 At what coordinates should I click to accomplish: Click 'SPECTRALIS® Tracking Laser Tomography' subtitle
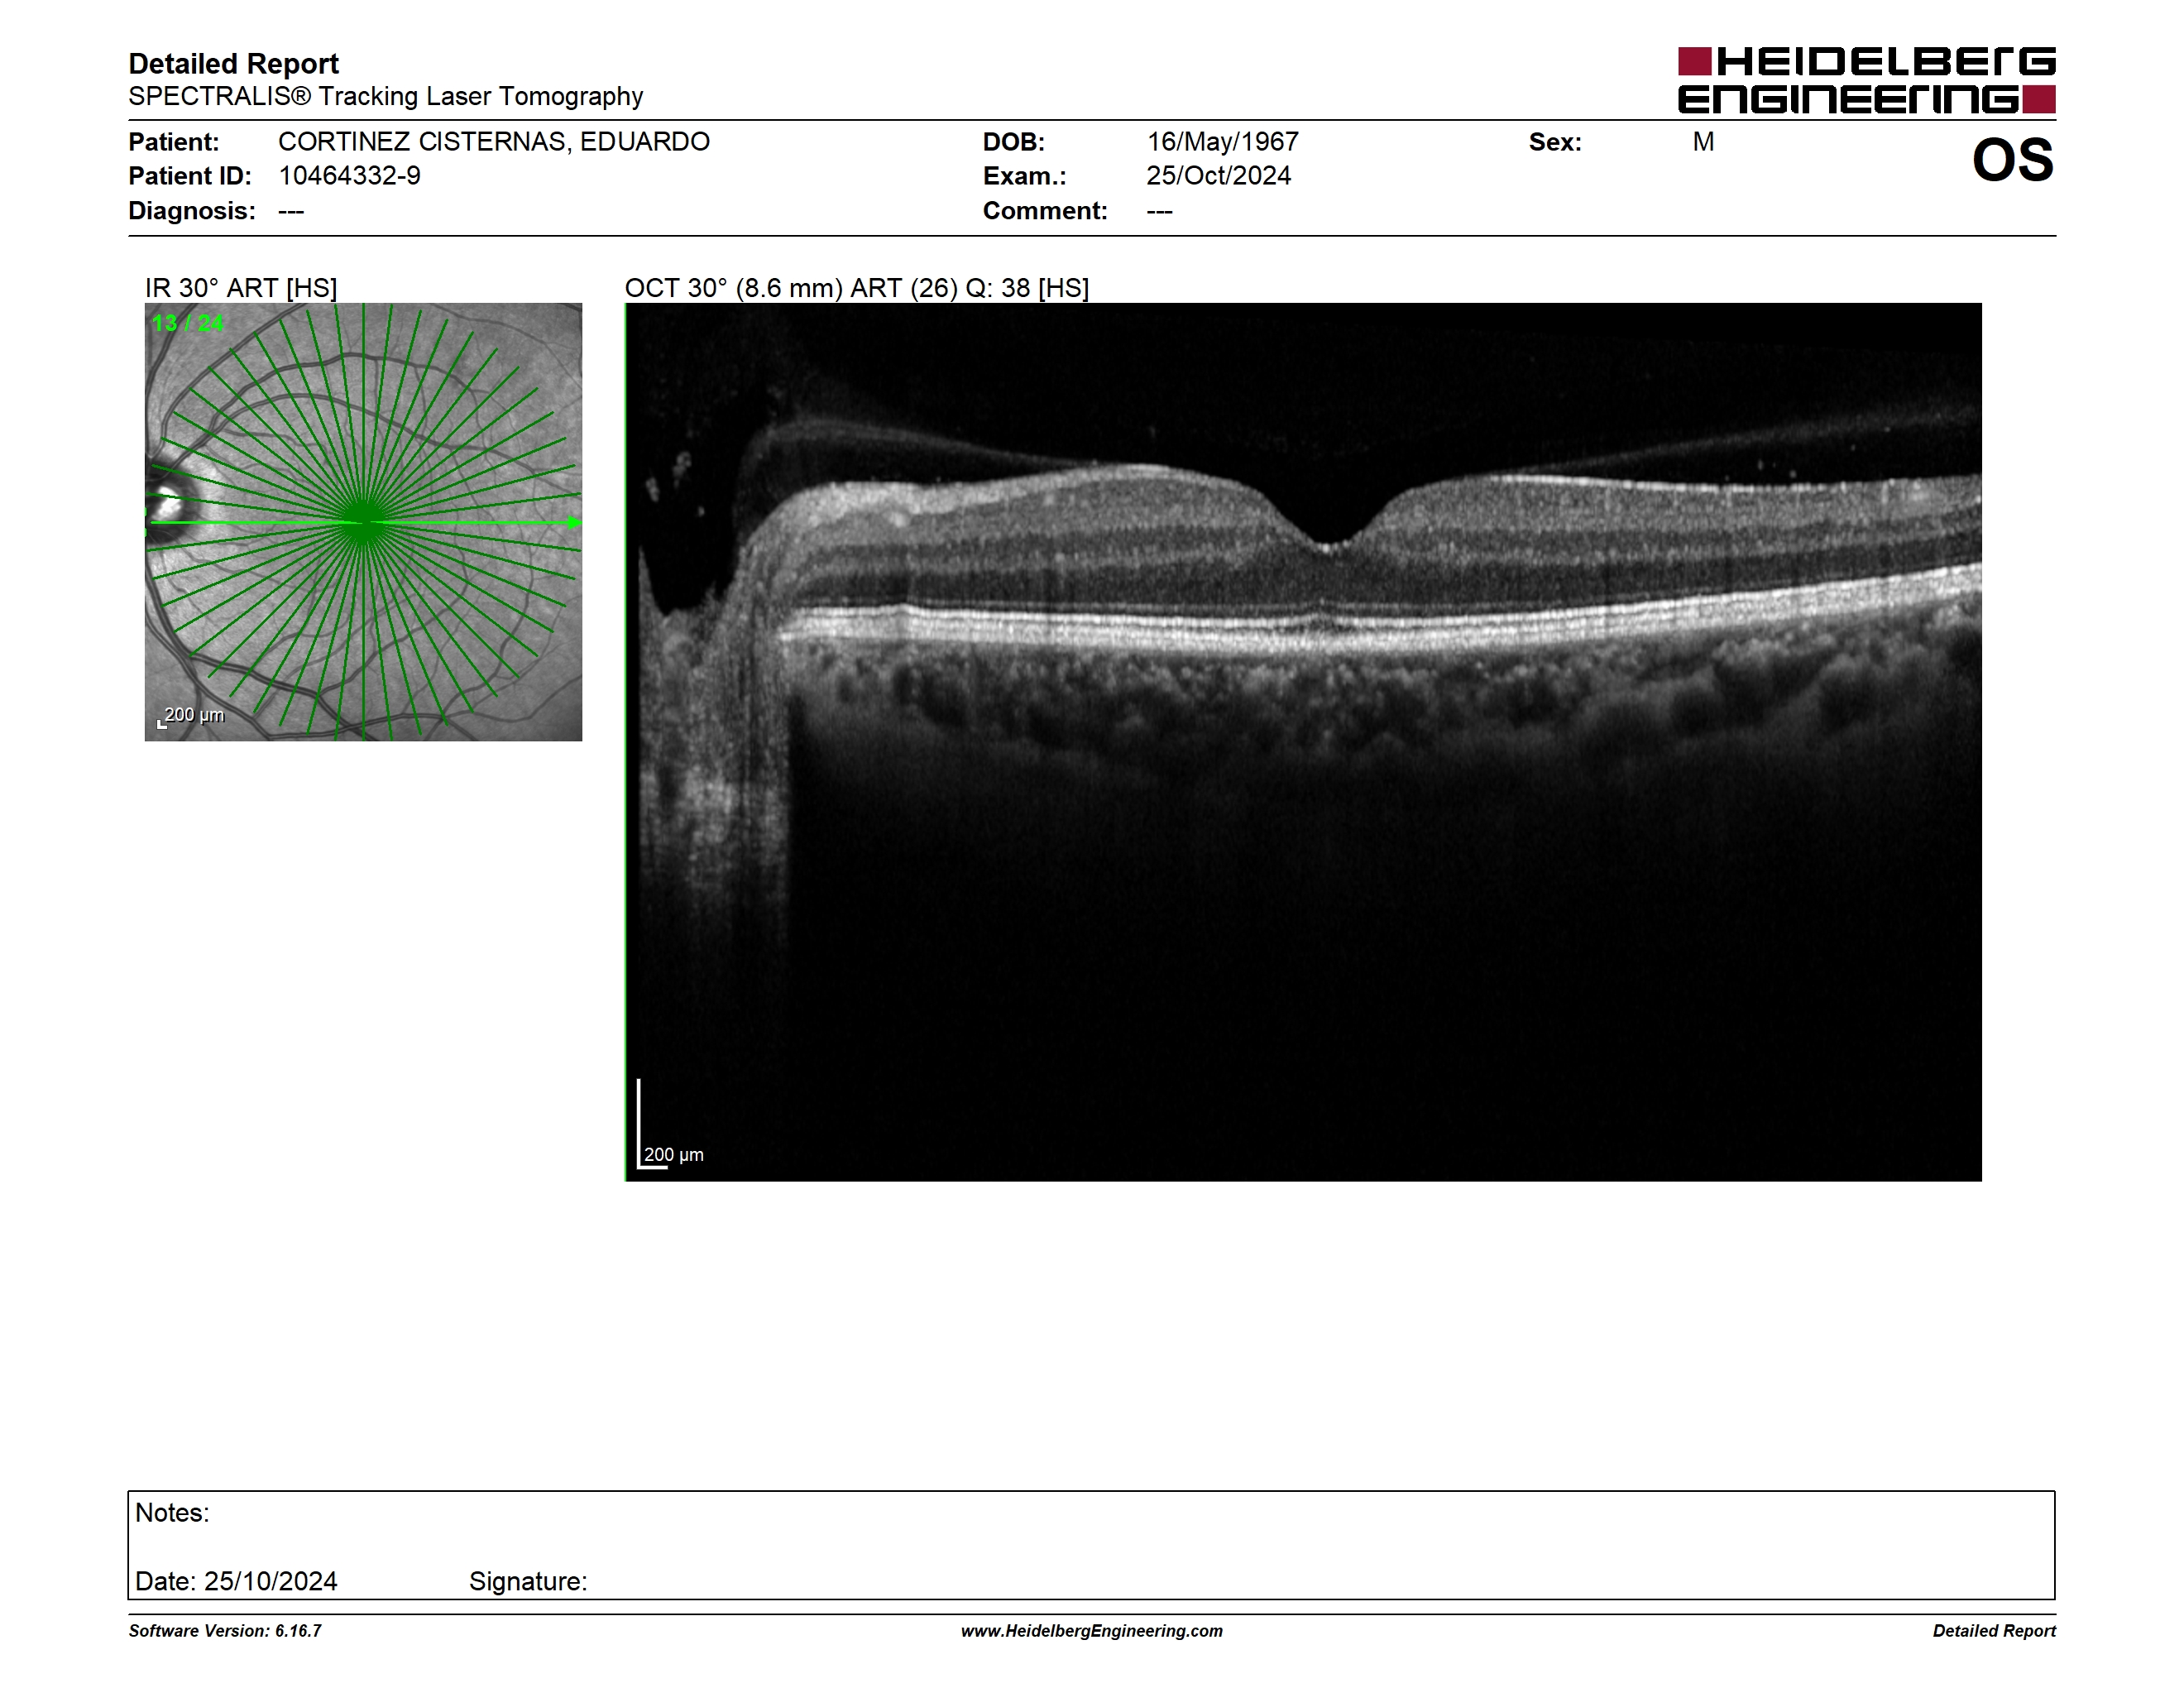coord(385,96)
